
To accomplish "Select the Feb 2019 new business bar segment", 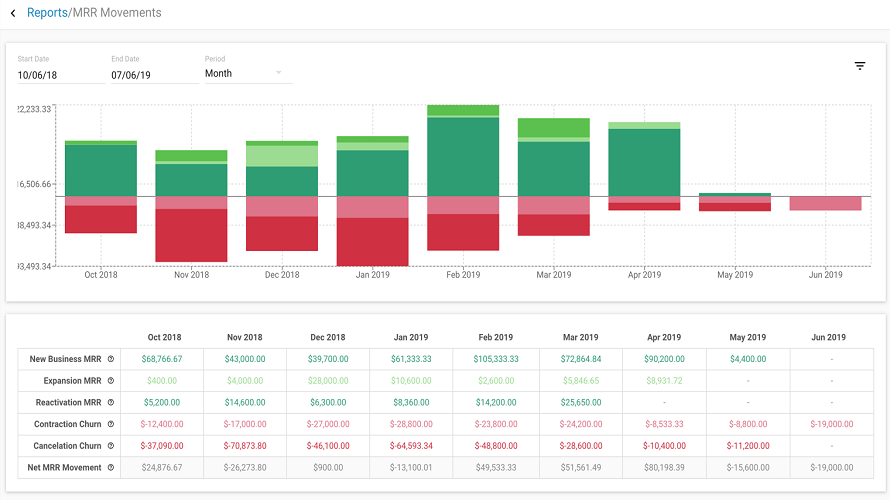I will coord(463,157).
